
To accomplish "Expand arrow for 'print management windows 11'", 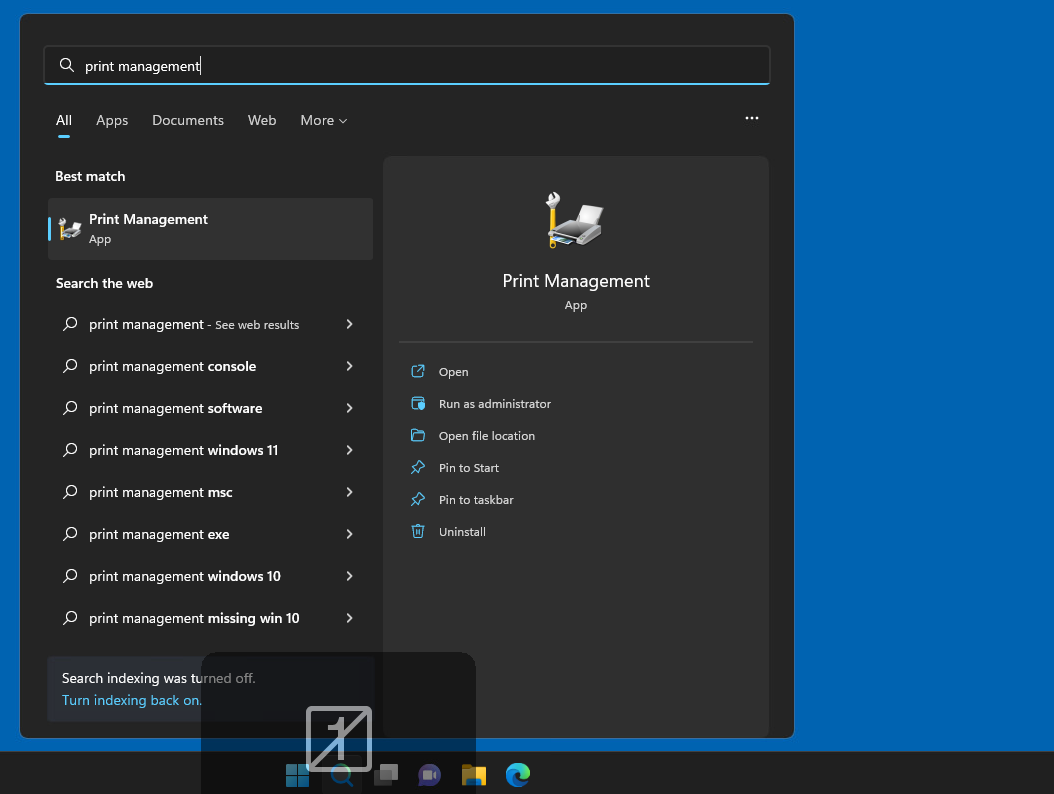I will pos(350,450).
